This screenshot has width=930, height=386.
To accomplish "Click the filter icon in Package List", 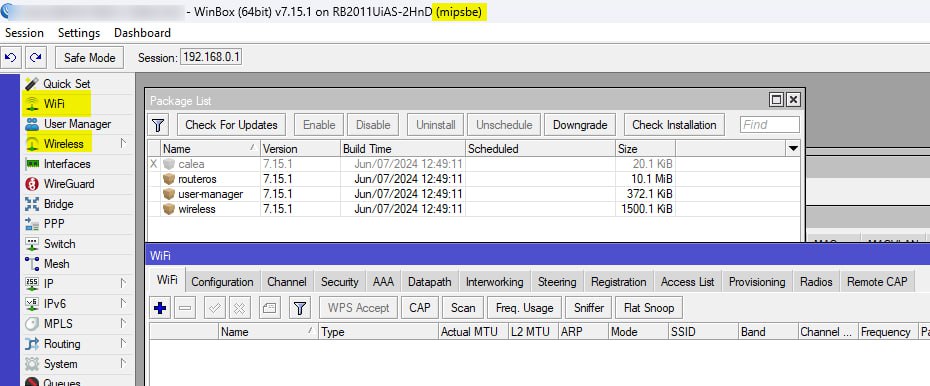I will point(158,125).
